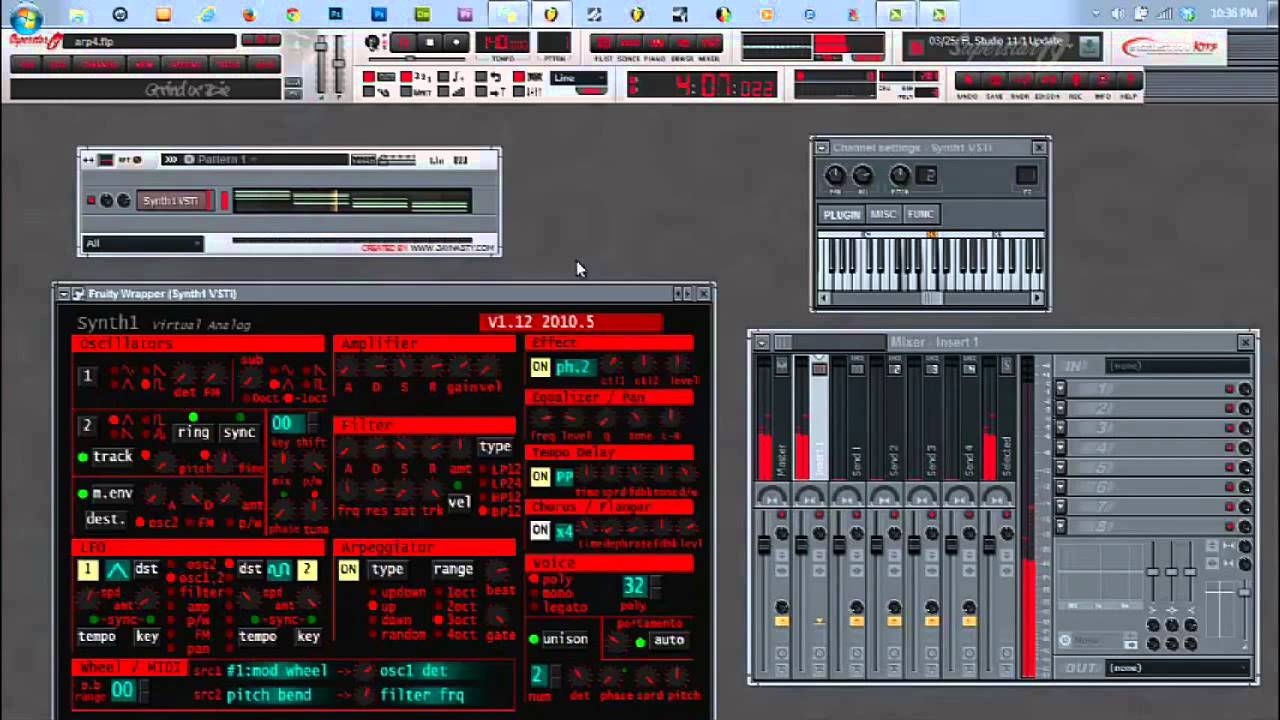This screenshot has height=720, width=1280.
Task: Open the 'All' channel filter dropdown
Action: pyautogui.click(x=143, y=243)
